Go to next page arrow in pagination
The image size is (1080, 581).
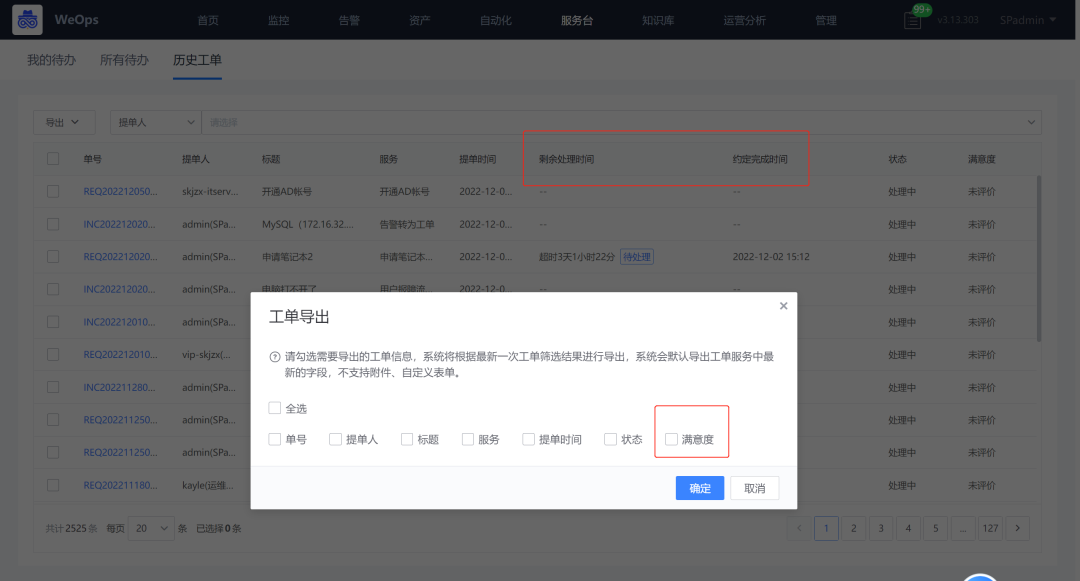(x=1017, y=528)
